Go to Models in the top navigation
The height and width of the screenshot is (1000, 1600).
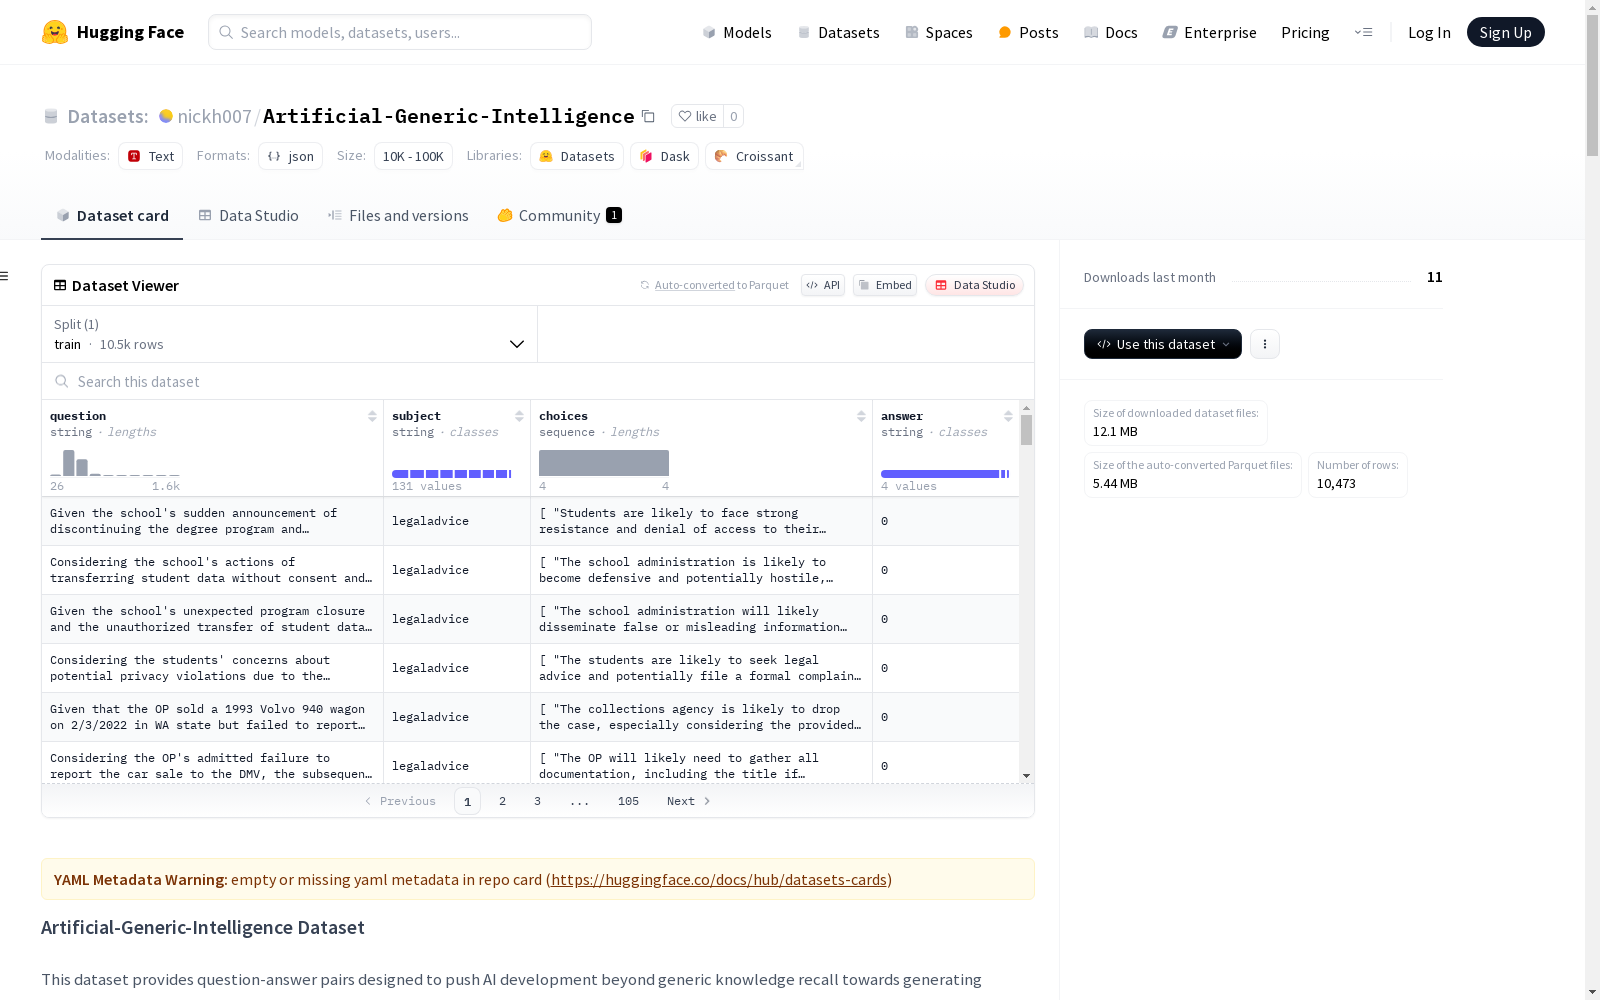point(737,32)
